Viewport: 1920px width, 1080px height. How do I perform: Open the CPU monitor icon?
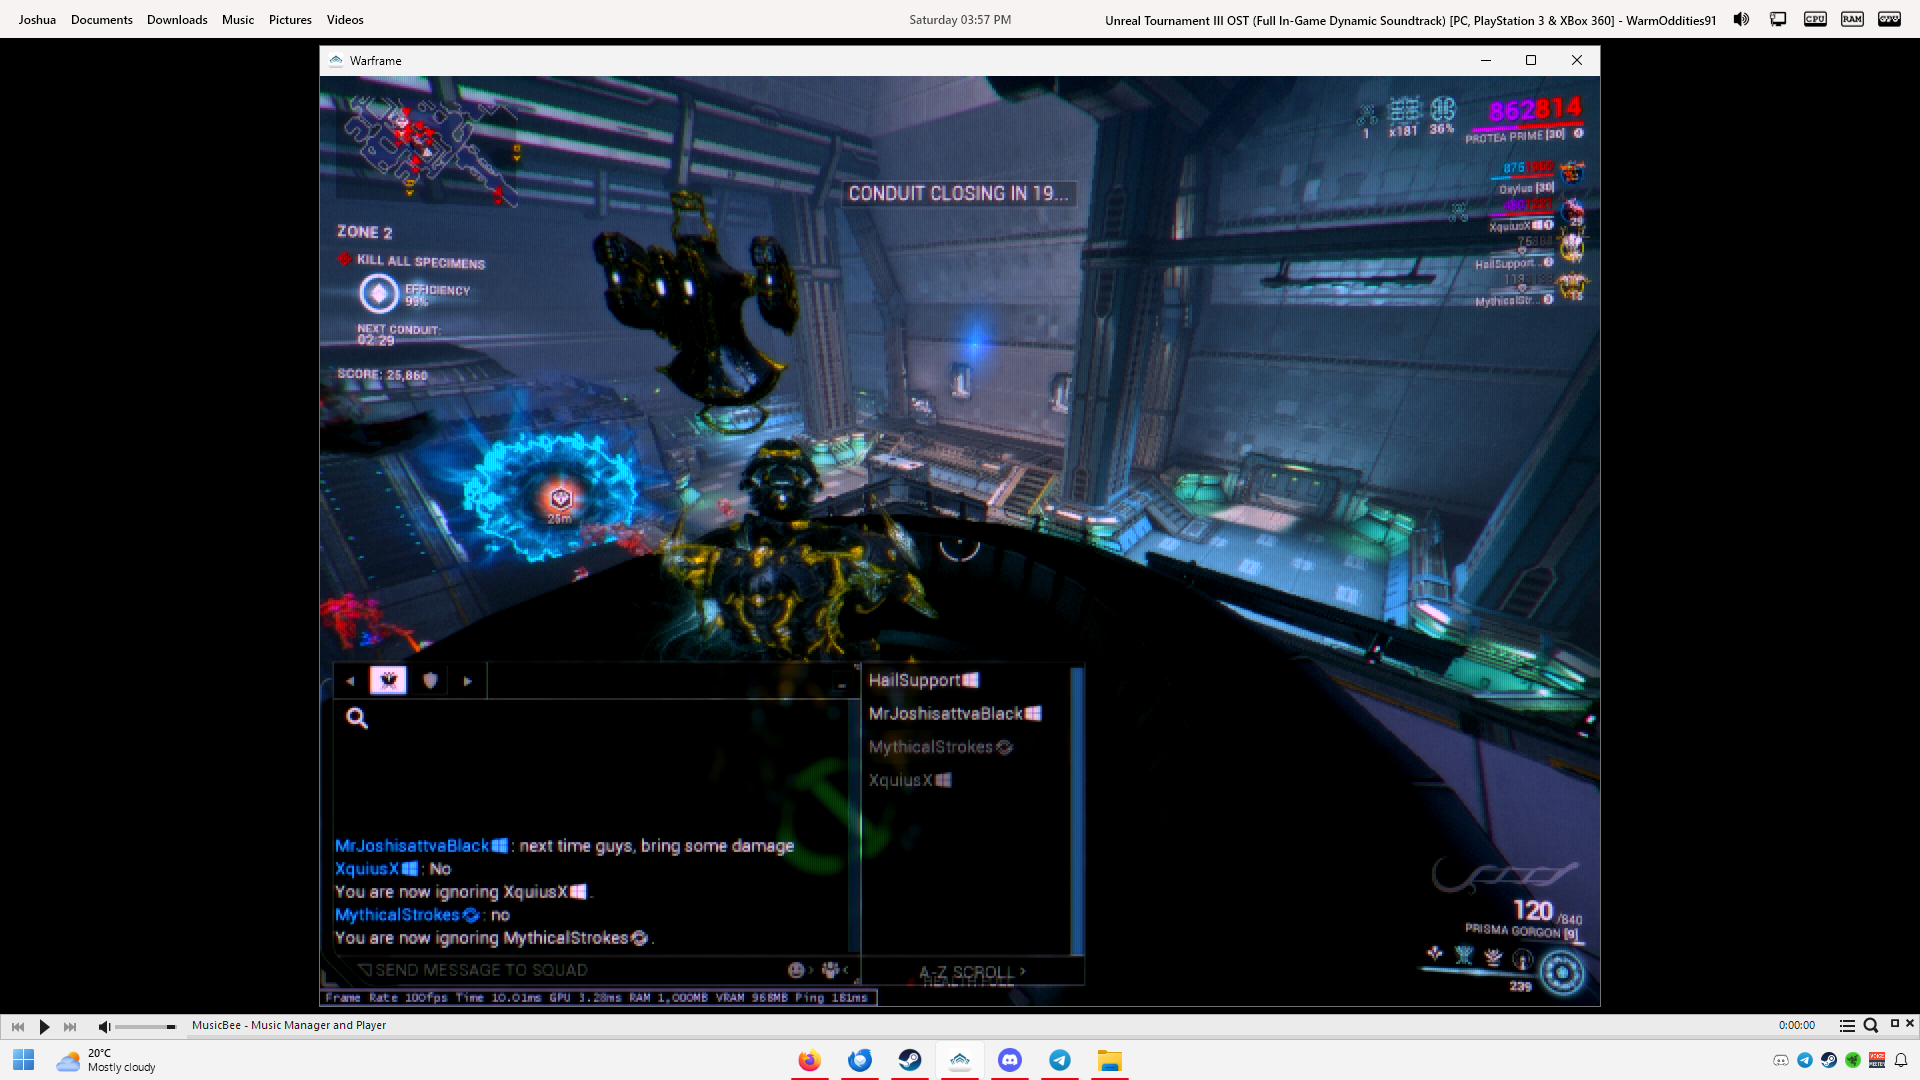(1815, 19)
